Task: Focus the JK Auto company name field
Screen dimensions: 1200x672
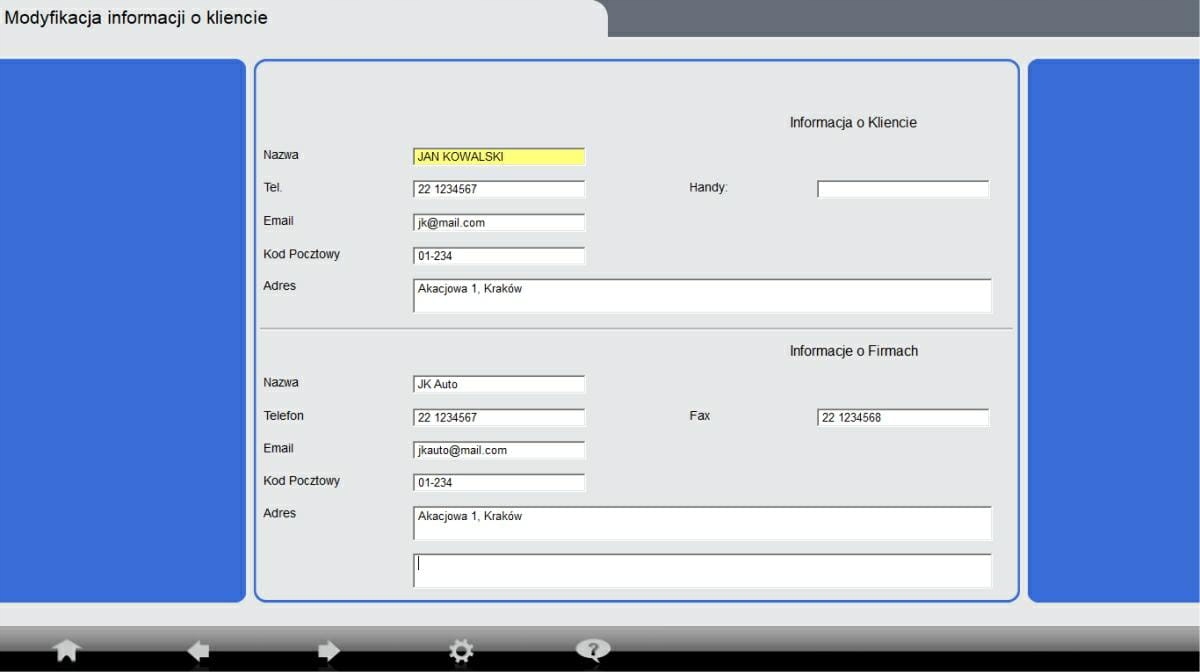Action: 498,384
